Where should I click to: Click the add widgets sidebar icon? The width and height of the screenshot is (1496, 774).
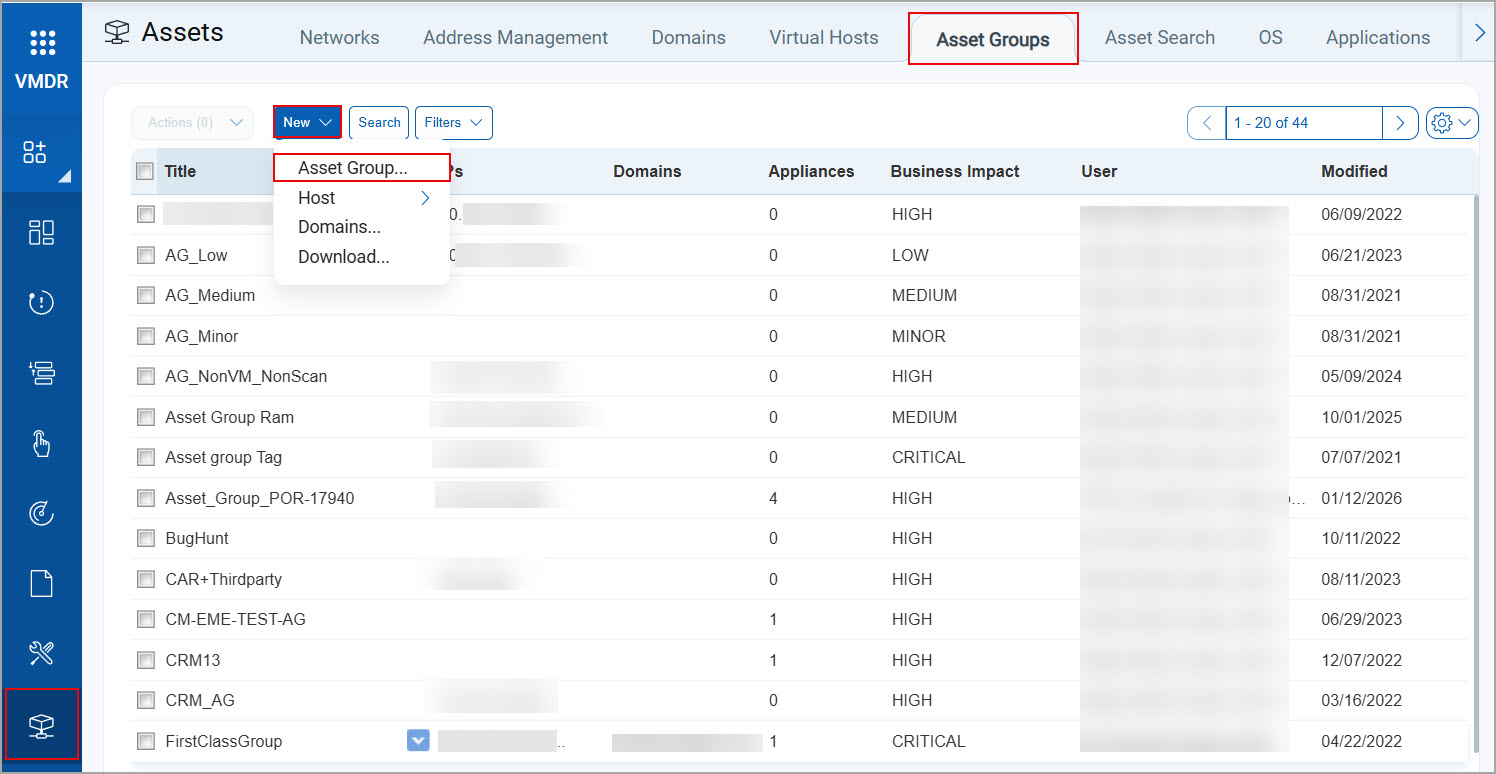[x=36, y=152]
